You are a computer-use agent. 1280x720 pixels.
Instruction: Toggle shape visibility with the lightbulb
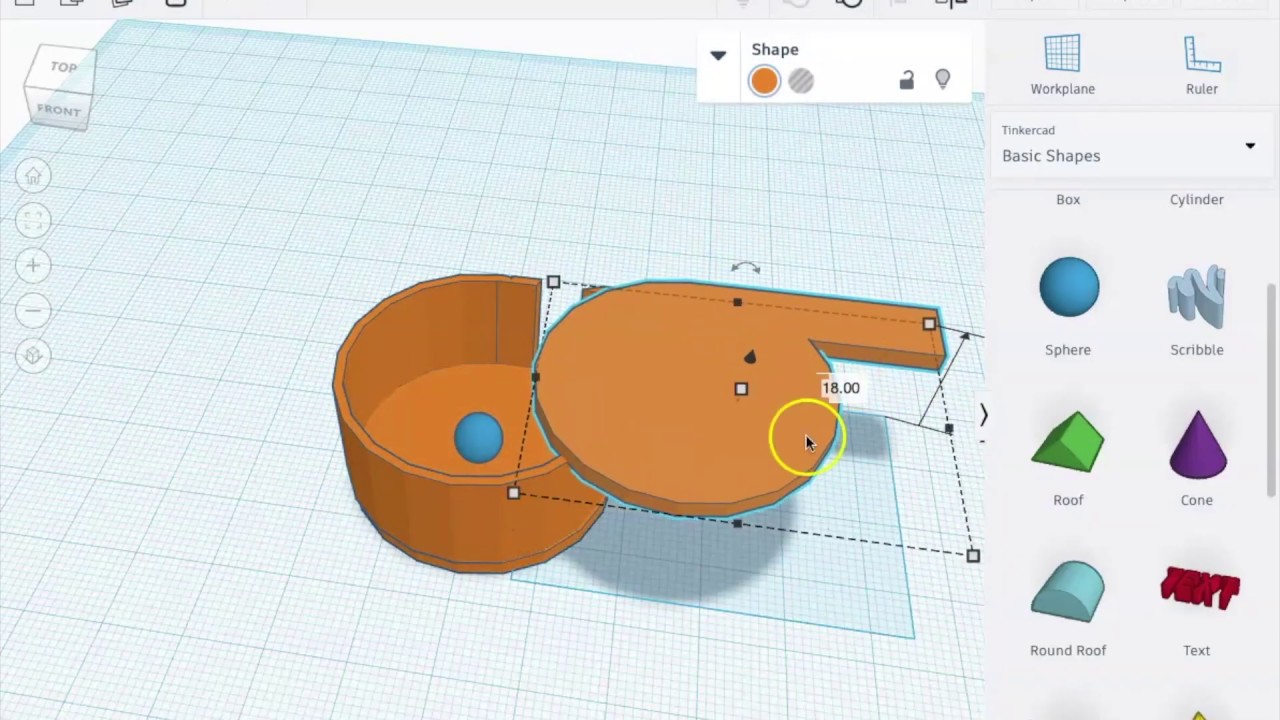(x=942, y=79)
